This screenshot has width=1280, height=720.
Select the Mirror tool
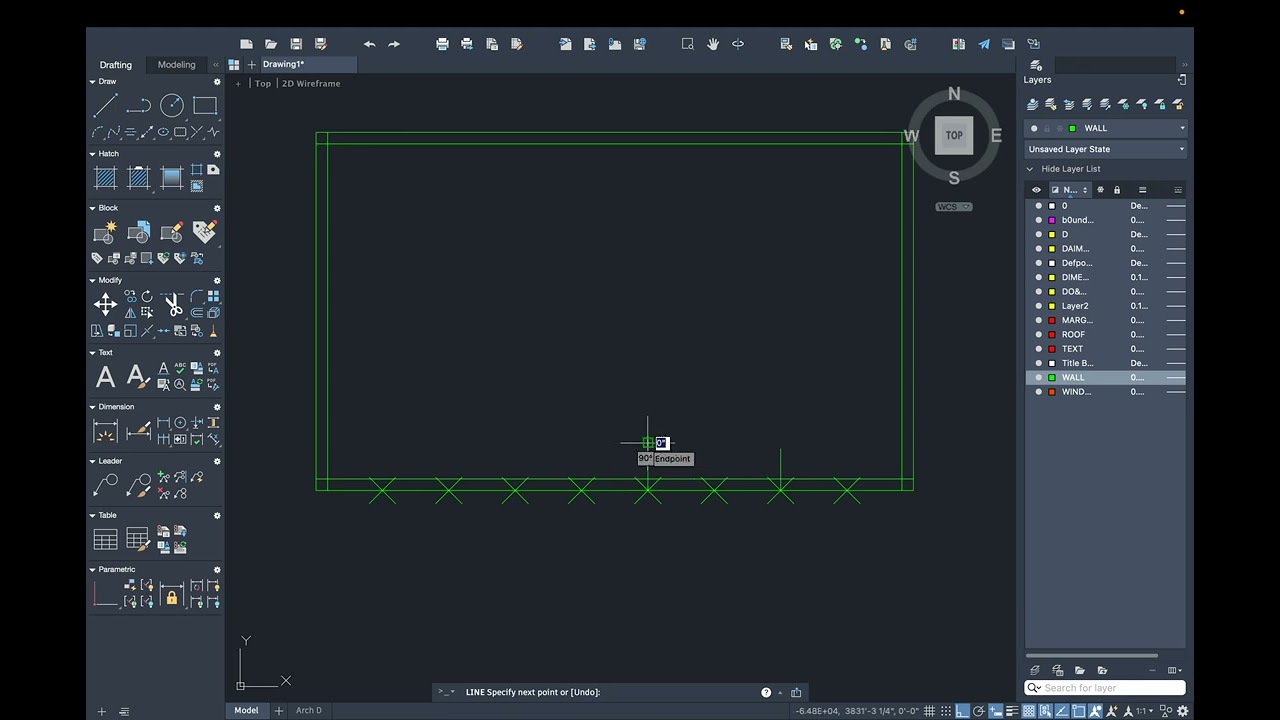(130, 313)
